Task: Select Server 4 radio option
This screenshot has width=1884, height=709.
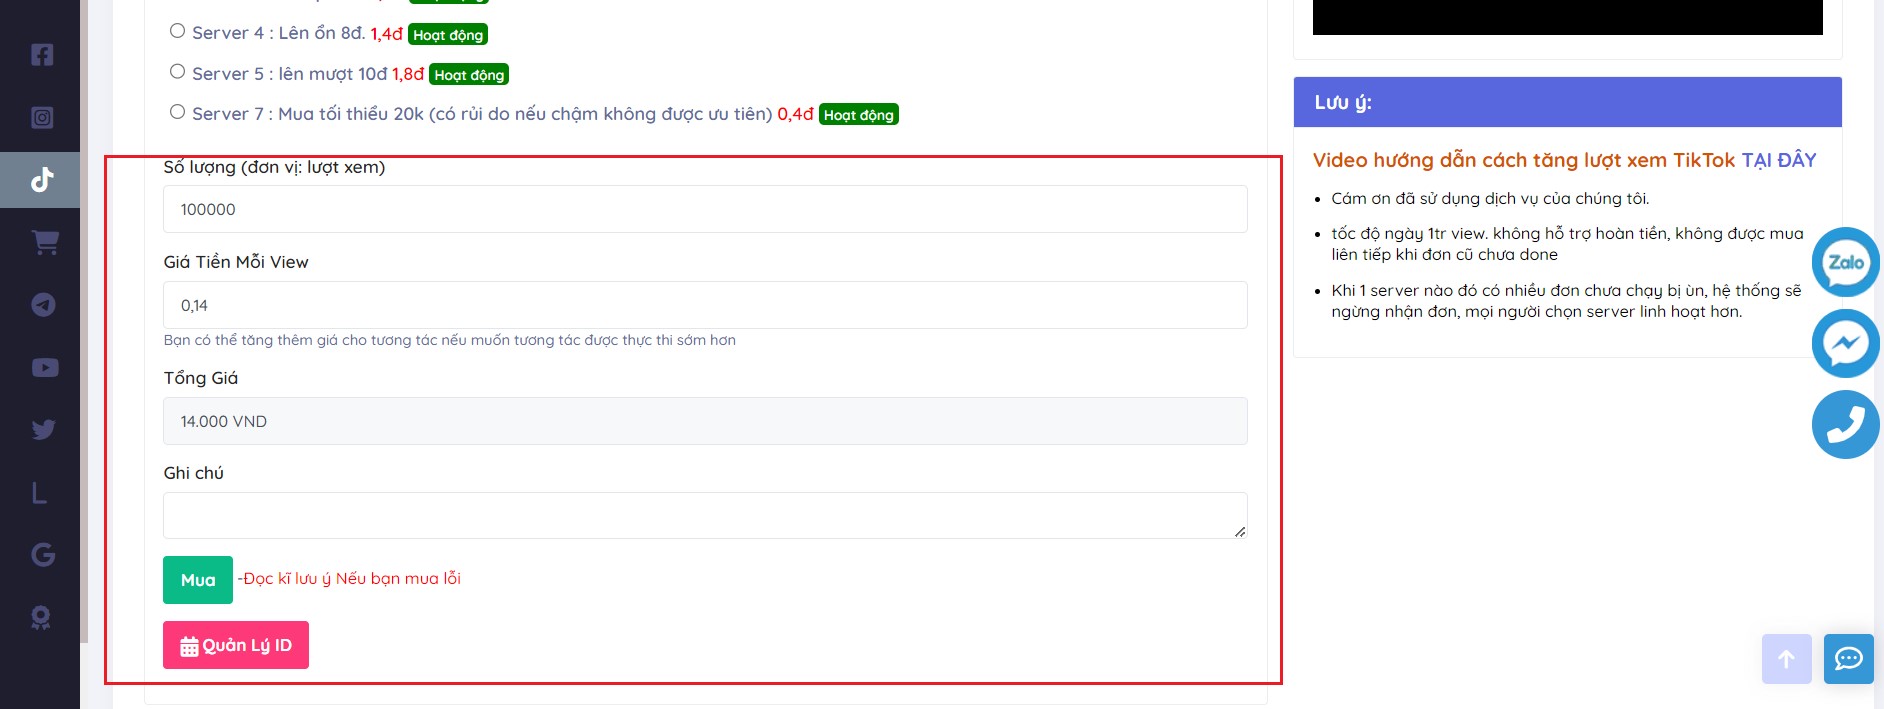Action: (177, 31)
